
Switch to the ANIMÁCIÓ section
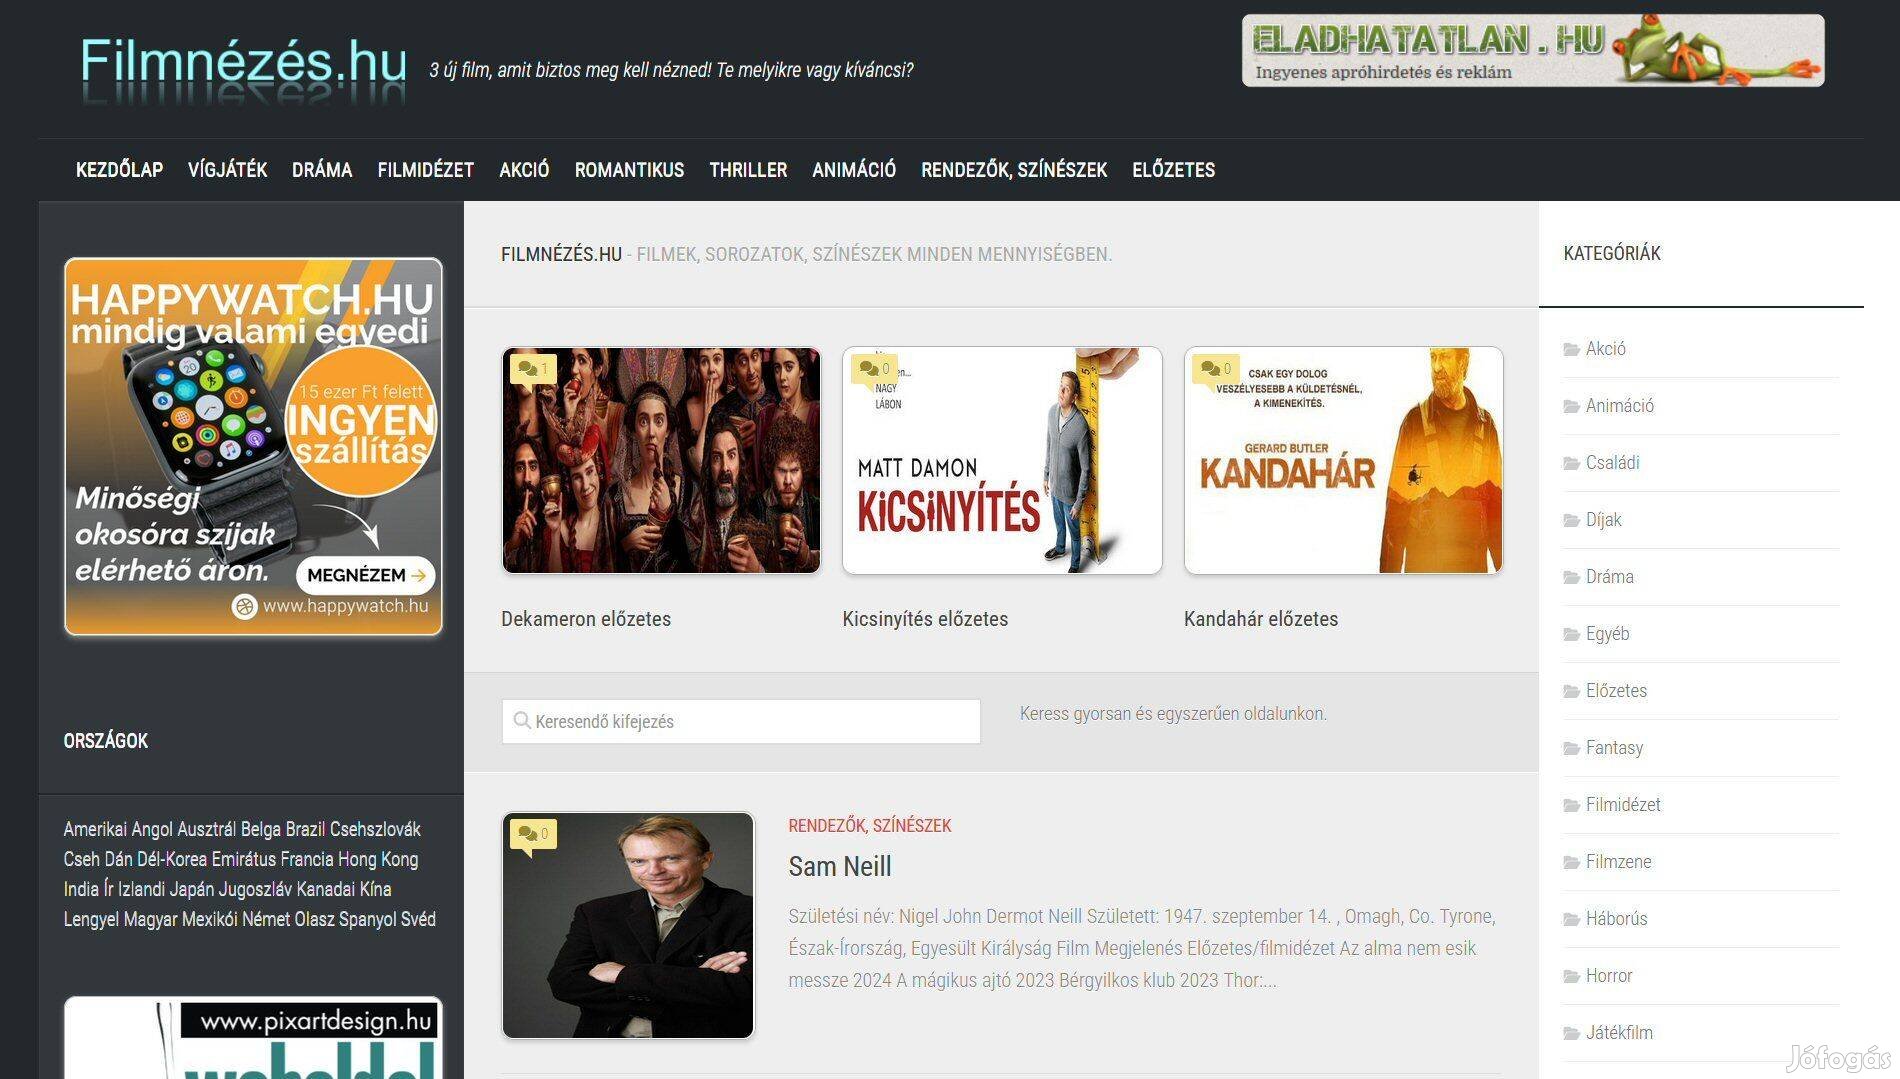853,170
